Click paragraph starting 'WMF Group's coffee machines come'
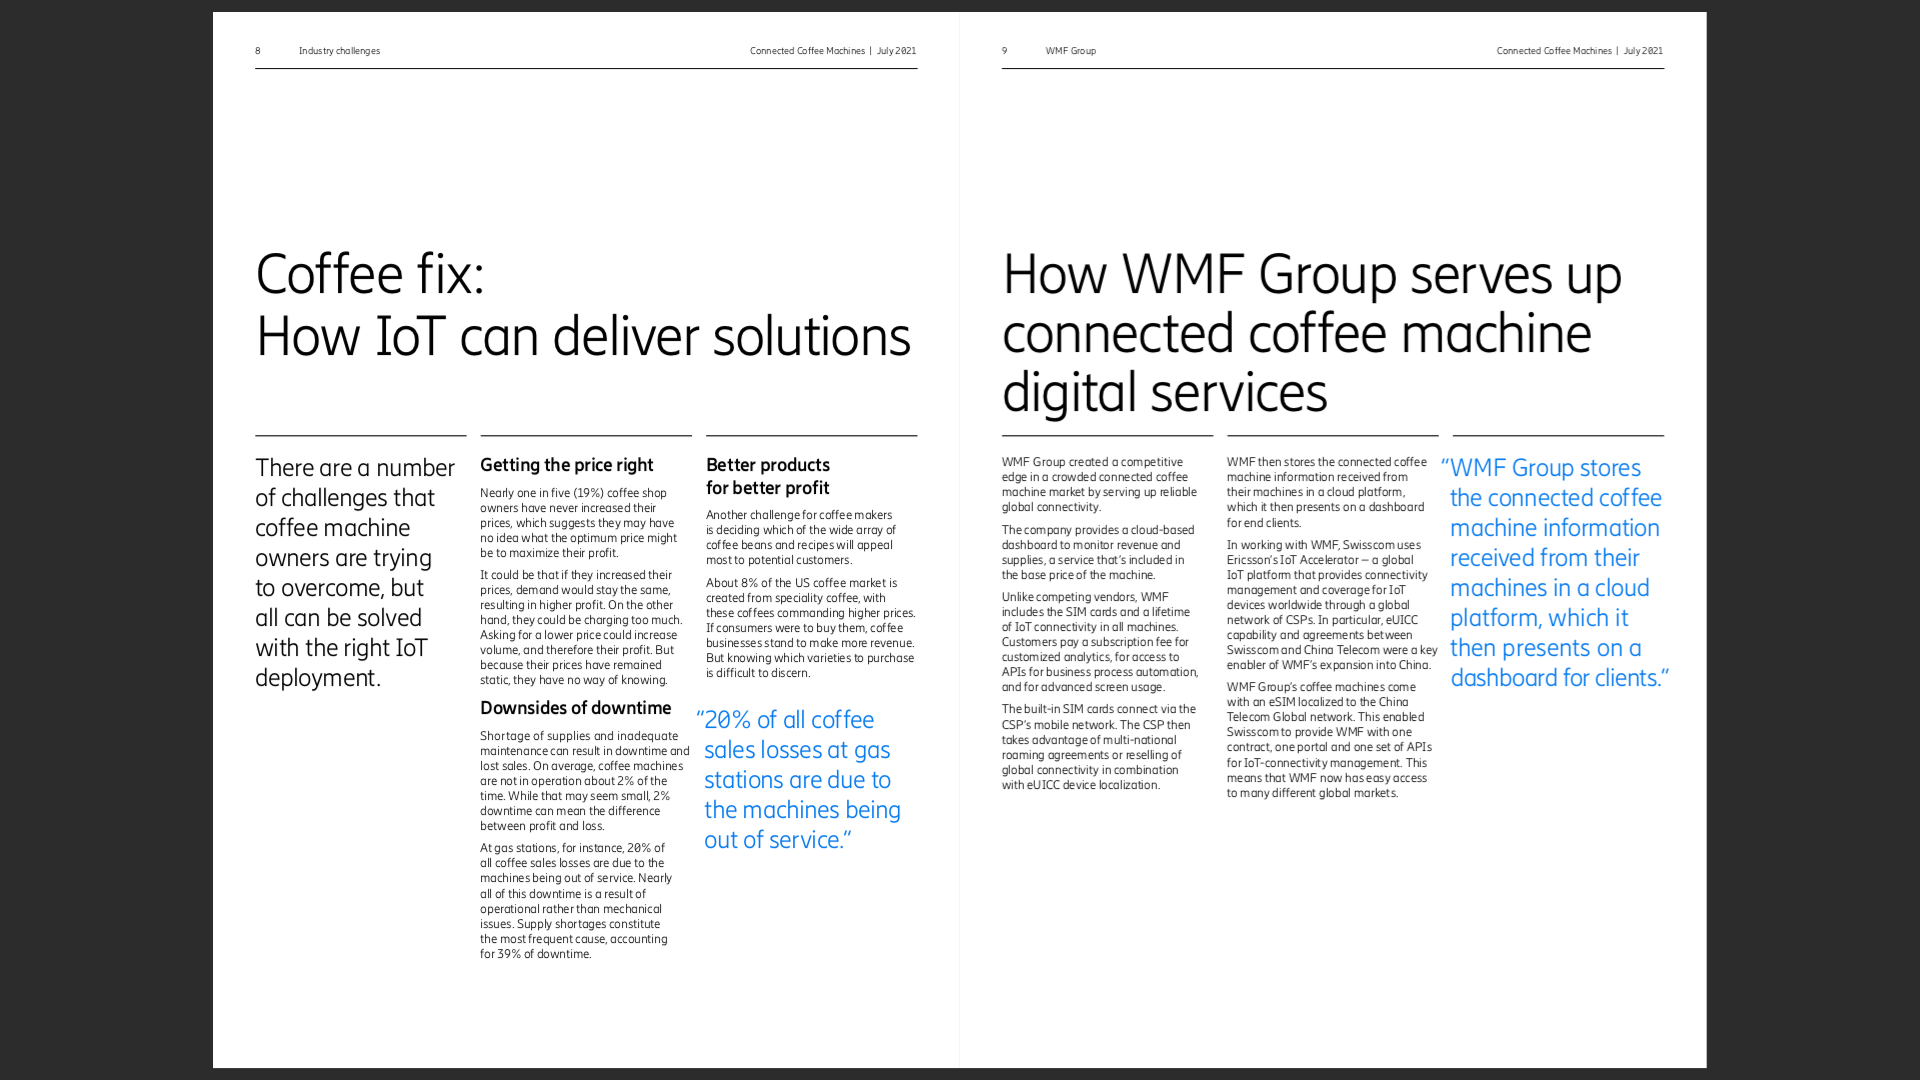The height and width of the screenshot is (1080, 1920). [1330, 740]
